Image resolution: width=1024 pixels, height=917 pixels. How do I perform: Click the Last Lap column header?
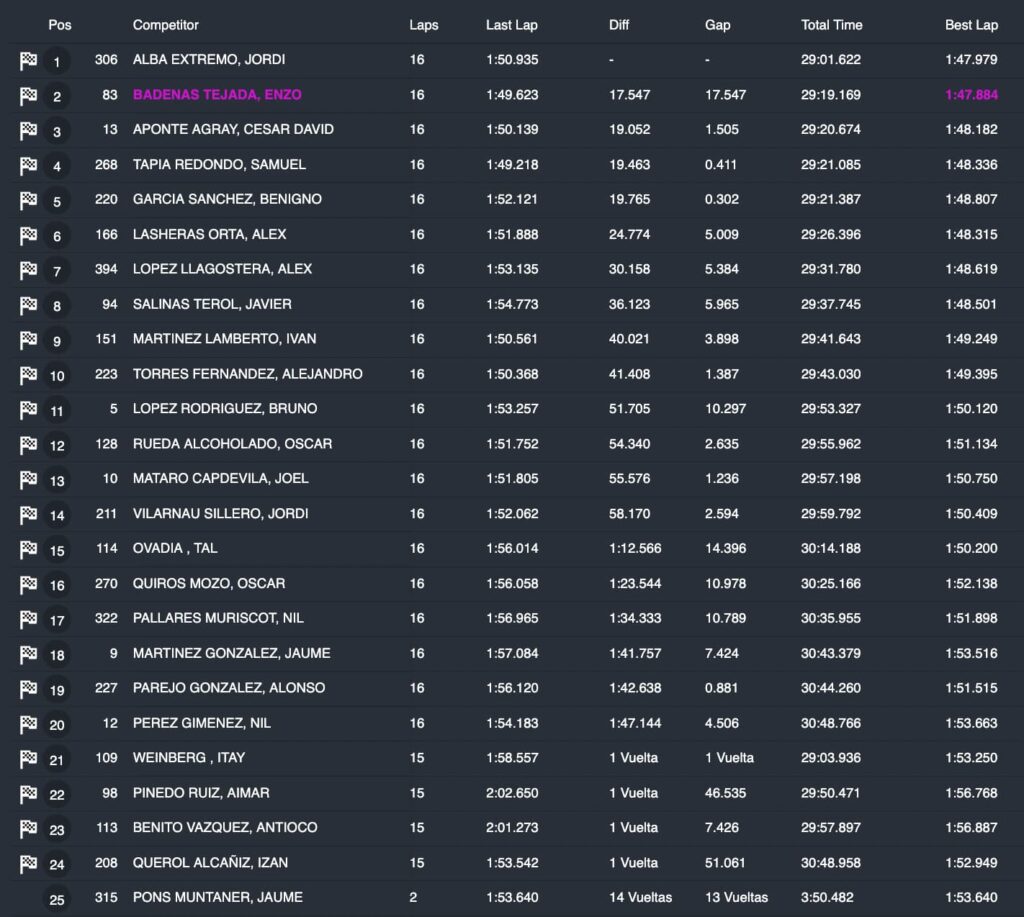click(512, 24)
